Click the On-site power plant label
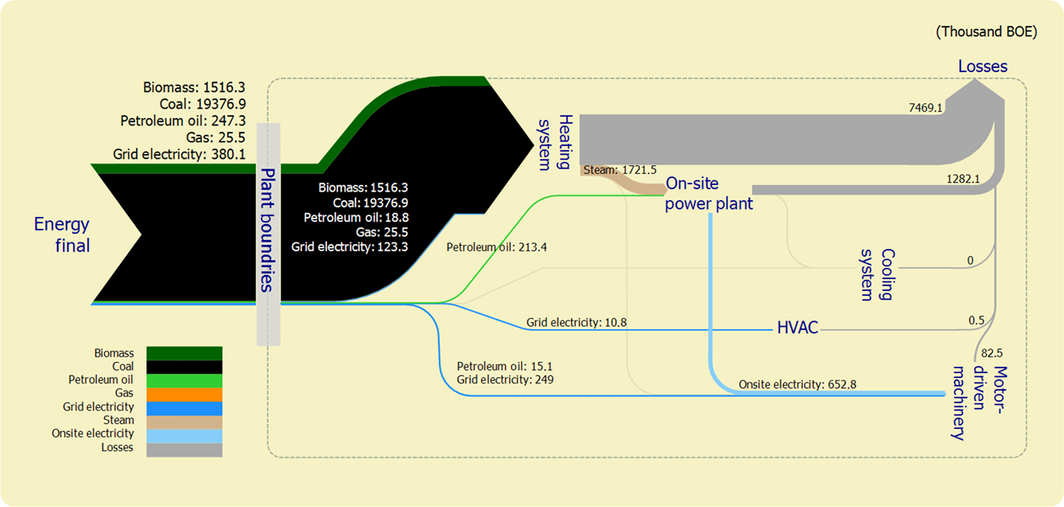1064x507 pixels. point(709,194)
